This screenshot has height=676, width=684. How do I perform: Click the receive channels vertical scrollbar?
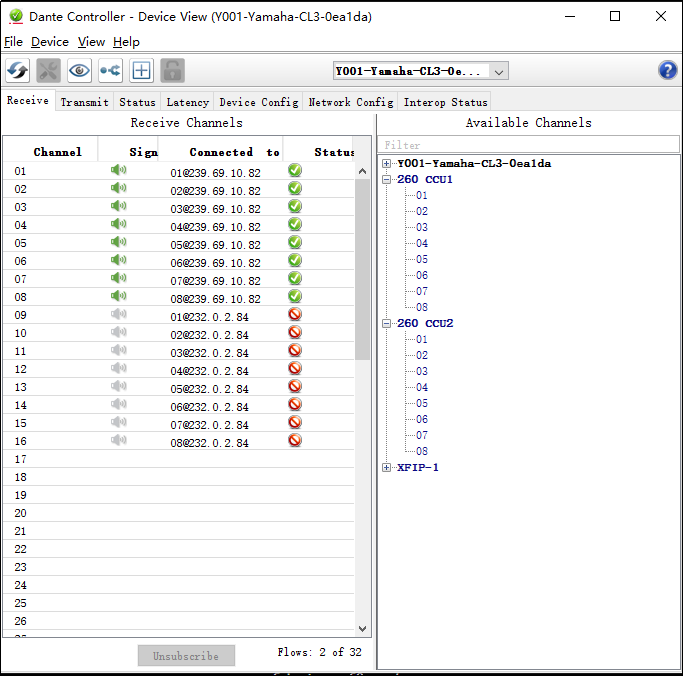click(362, 270)
